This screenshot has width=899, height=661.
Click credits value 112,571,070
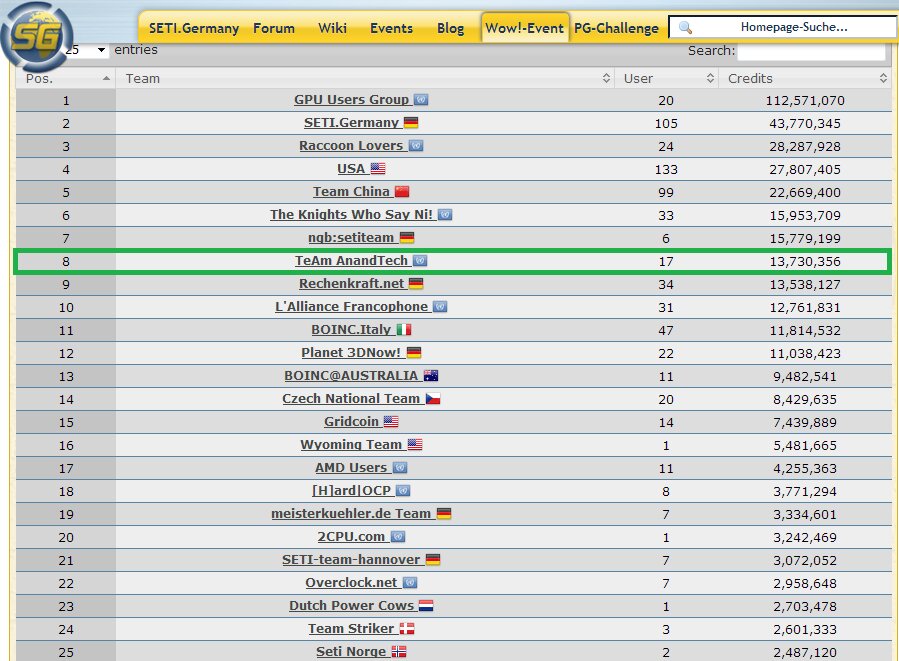[805, 100]
